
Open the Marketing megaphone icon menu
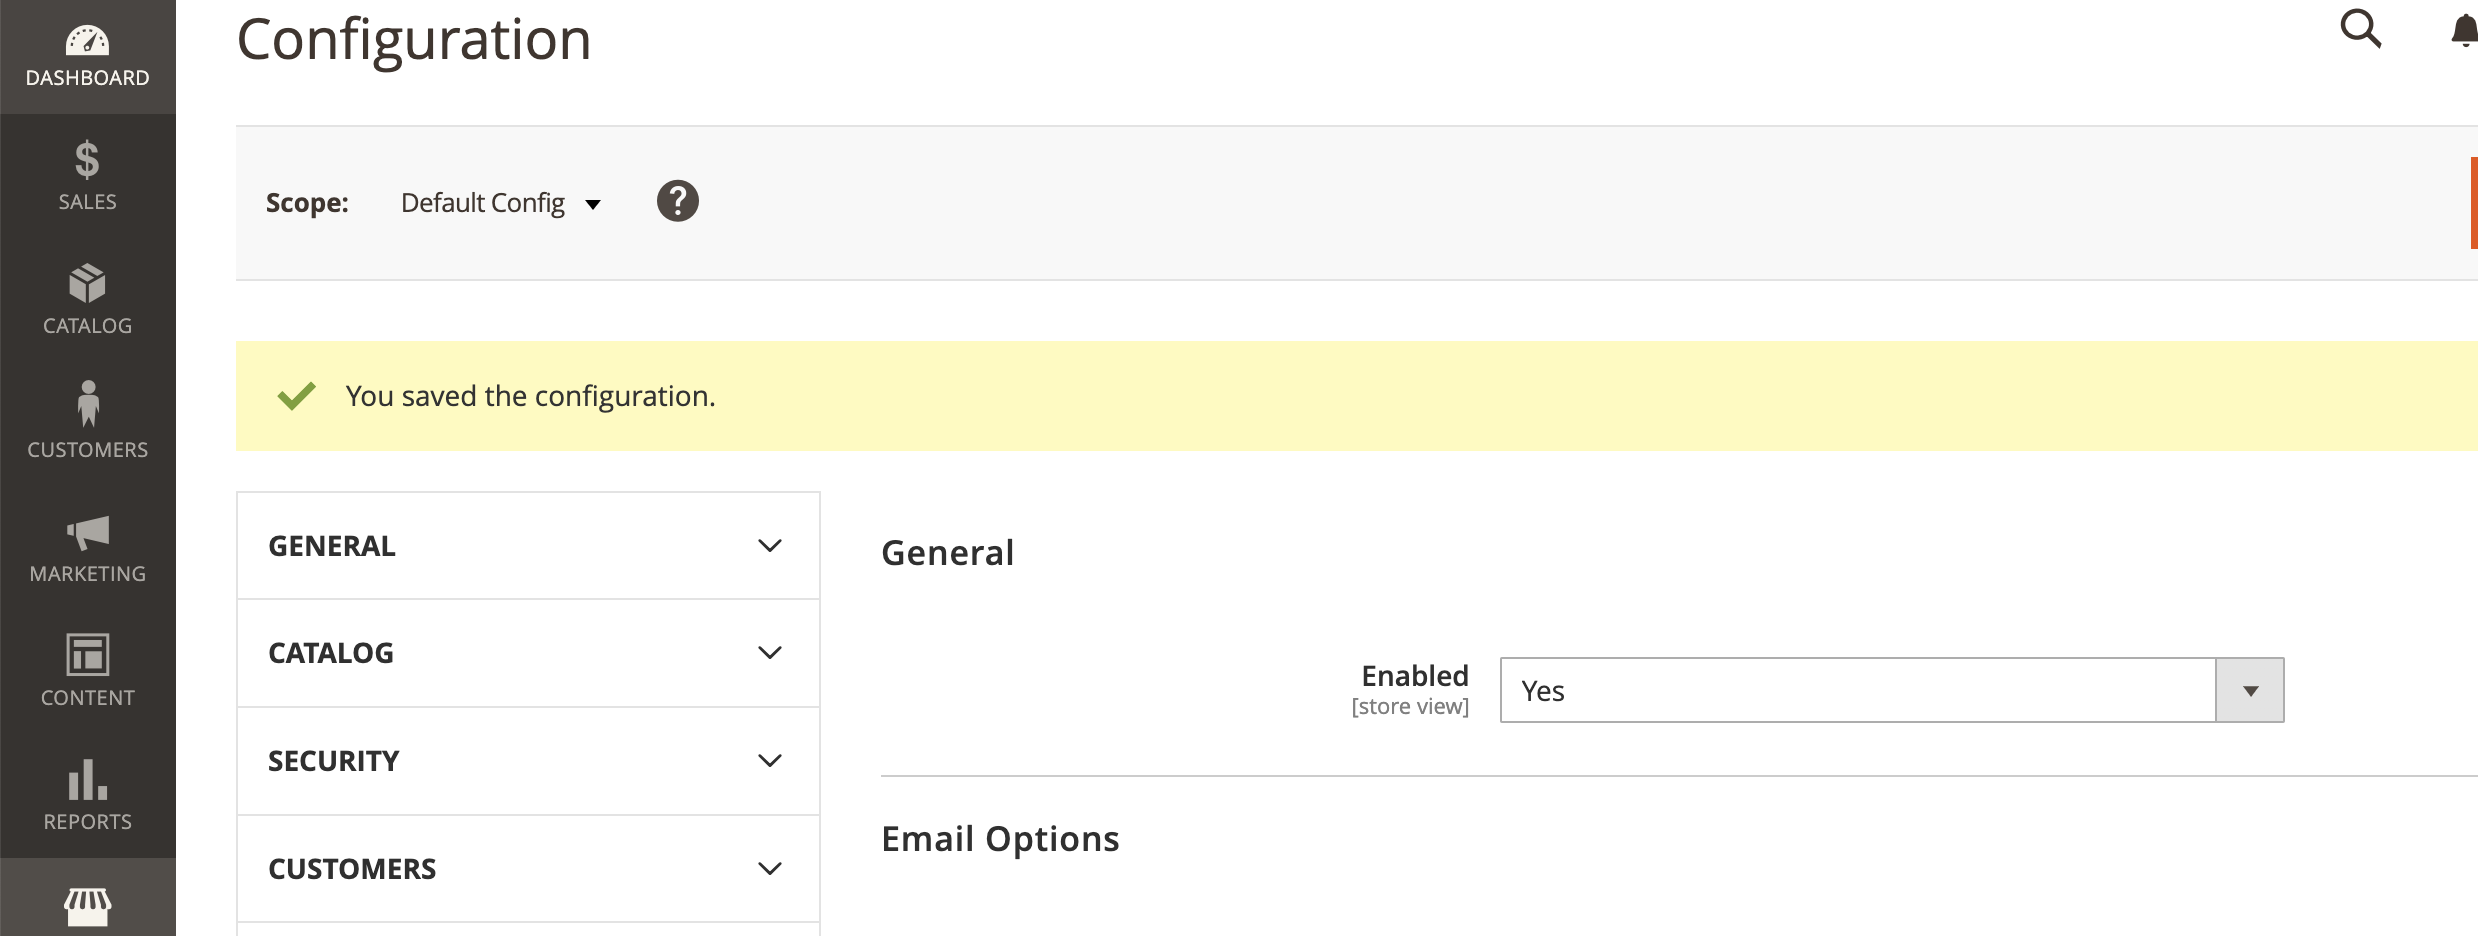click(87, 533)
